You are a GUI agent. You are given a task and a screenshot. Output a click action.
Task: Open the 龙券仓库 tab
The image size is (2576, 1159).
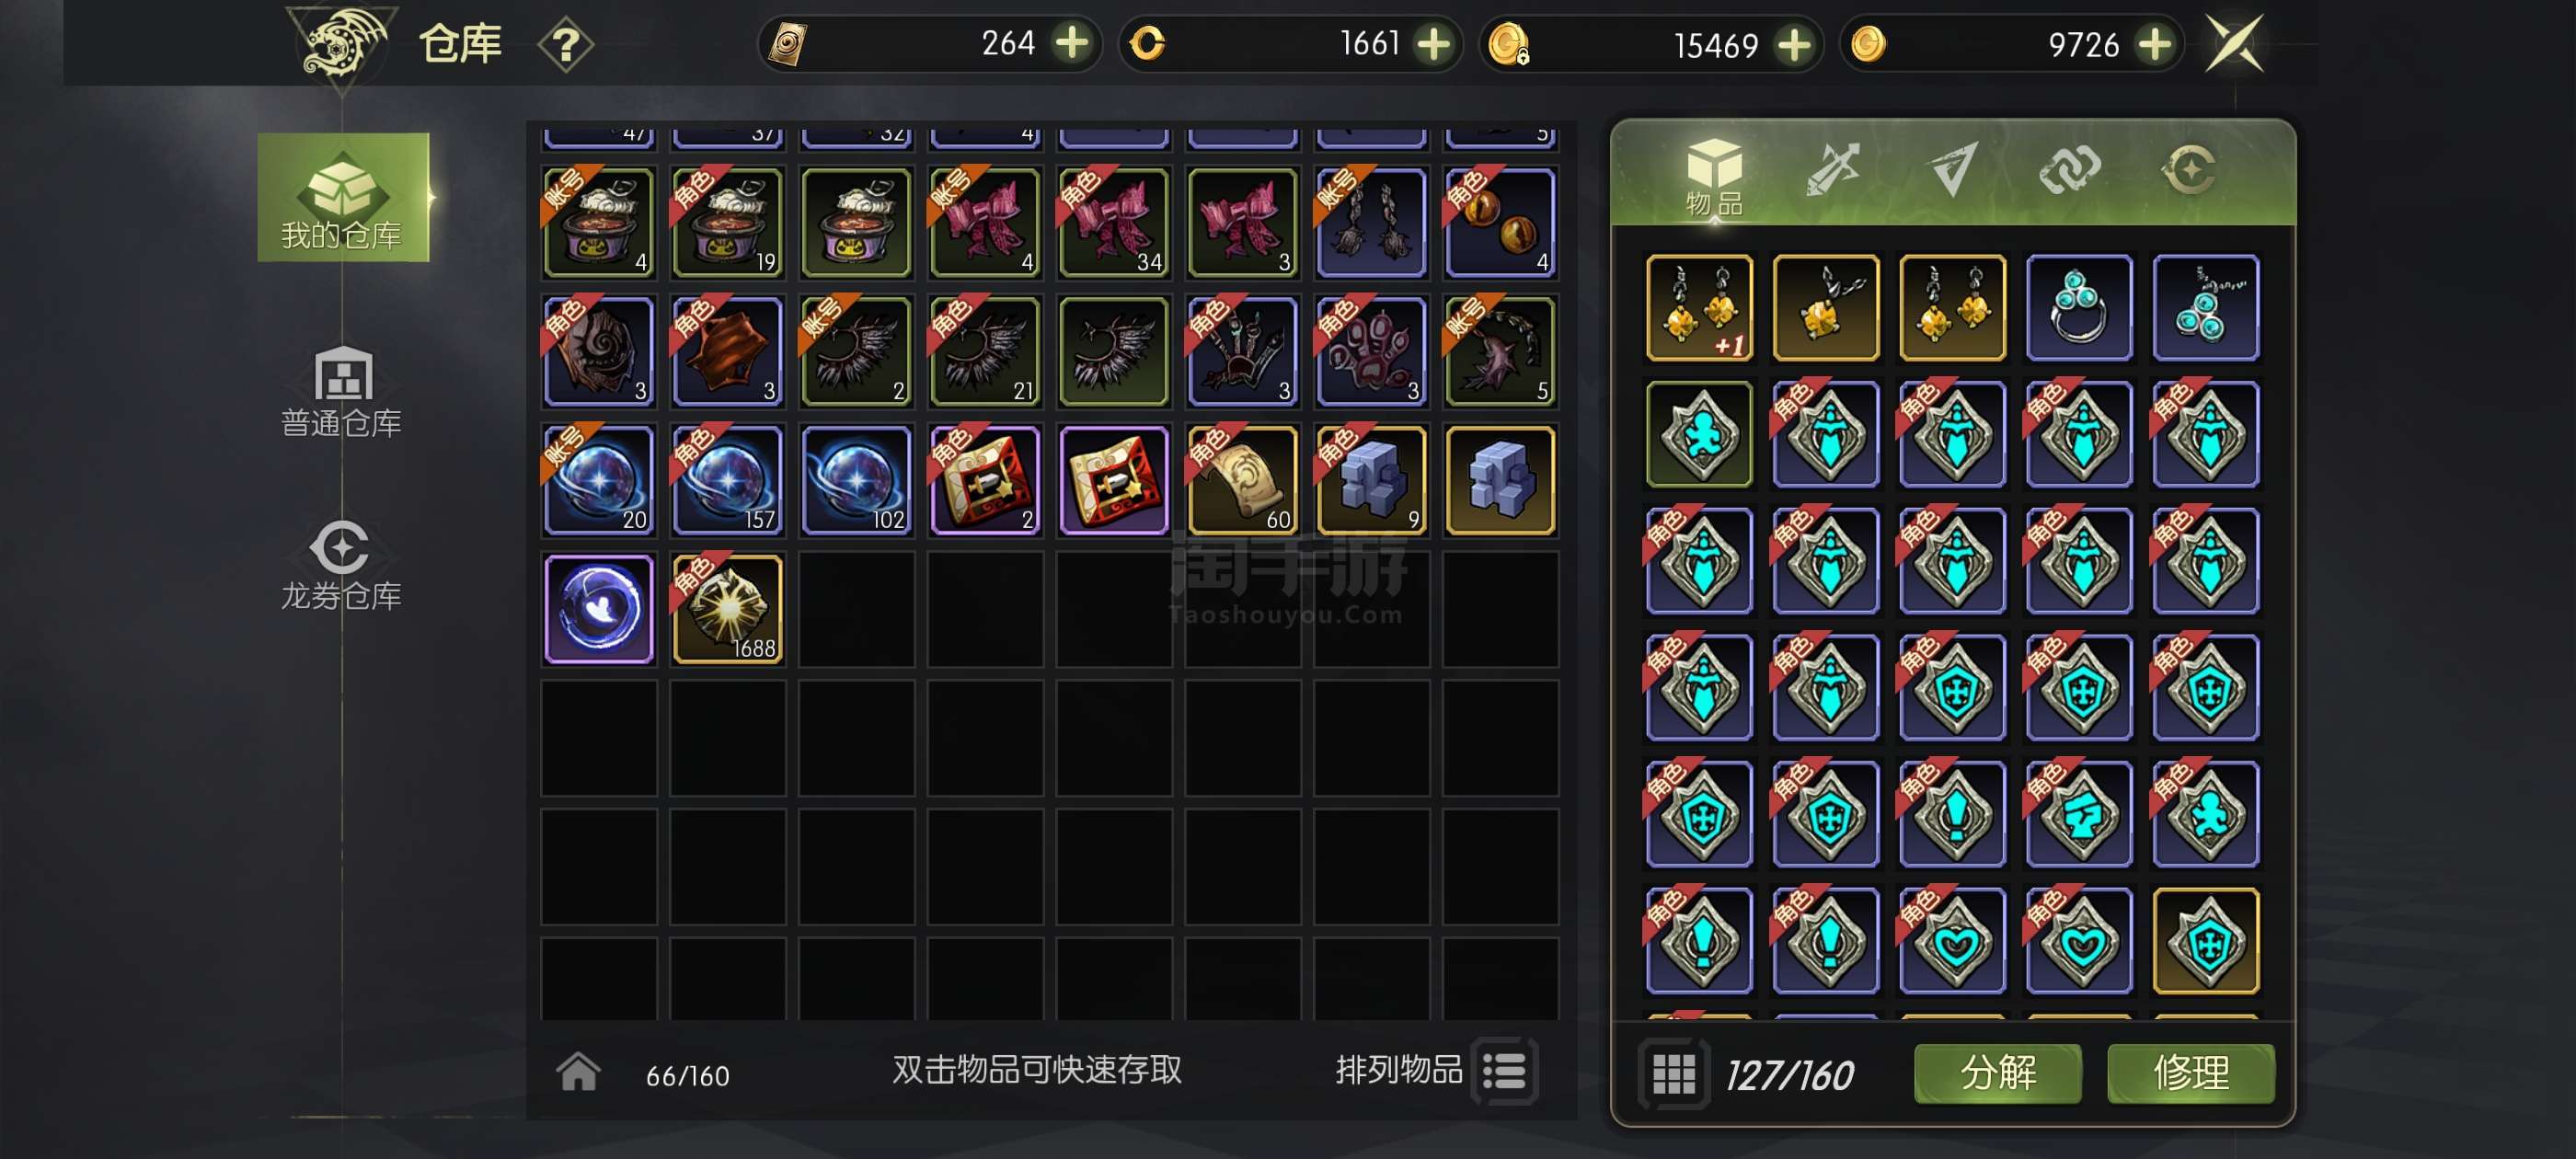coord(342,564)
